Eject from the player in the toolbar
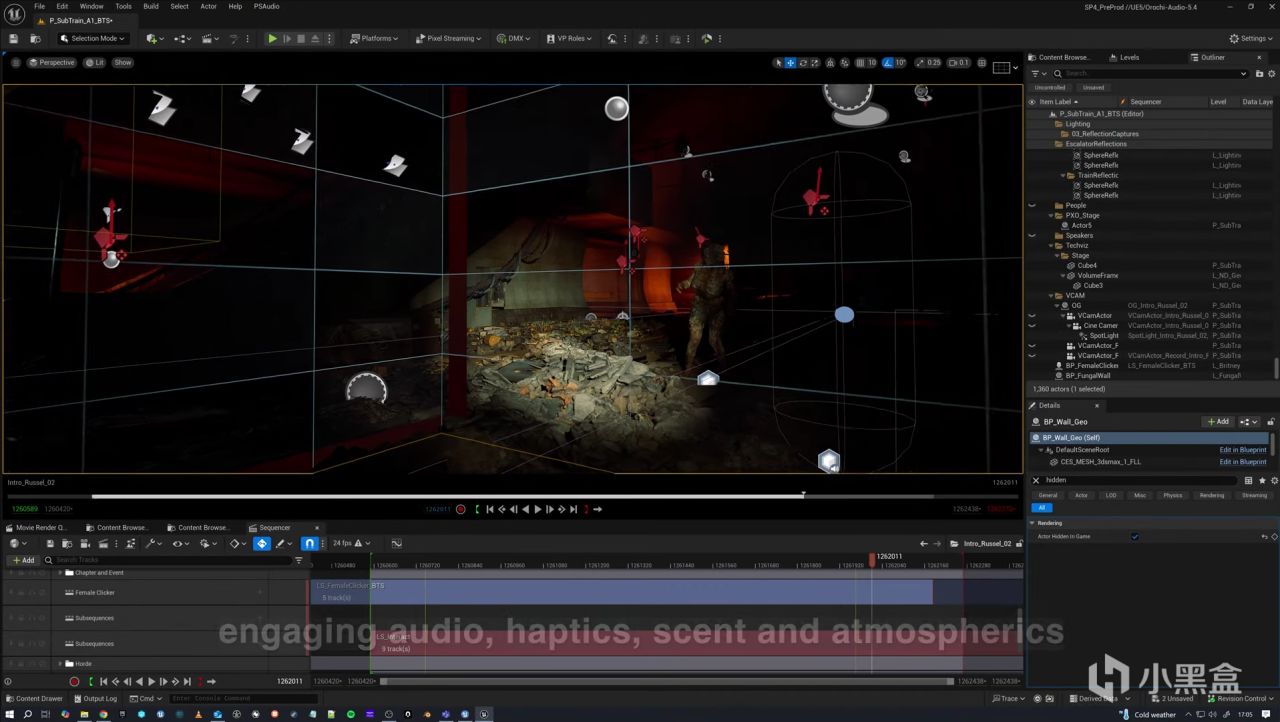The image size is (1280, 722). click(x=315, y=38)
